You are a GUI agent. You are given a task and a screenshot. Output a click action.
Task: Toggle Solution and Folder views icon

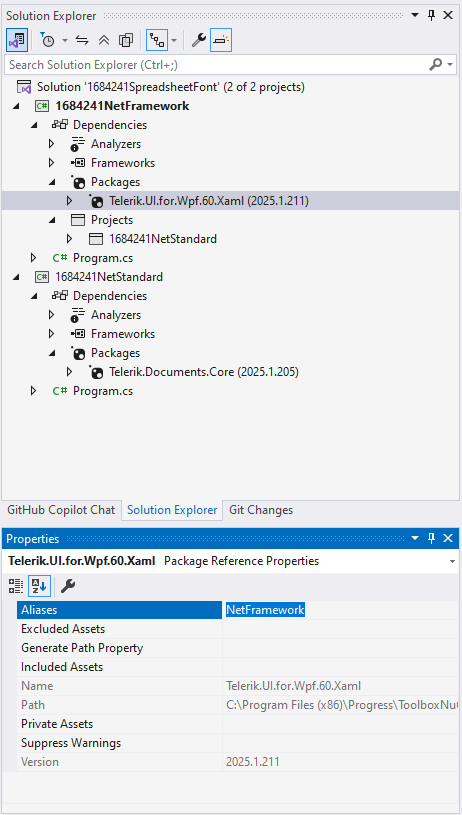(x=17, y=40)
